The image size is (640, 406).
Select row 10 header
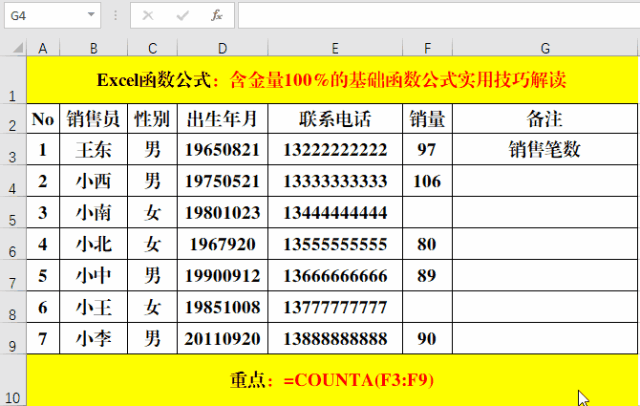13,380
